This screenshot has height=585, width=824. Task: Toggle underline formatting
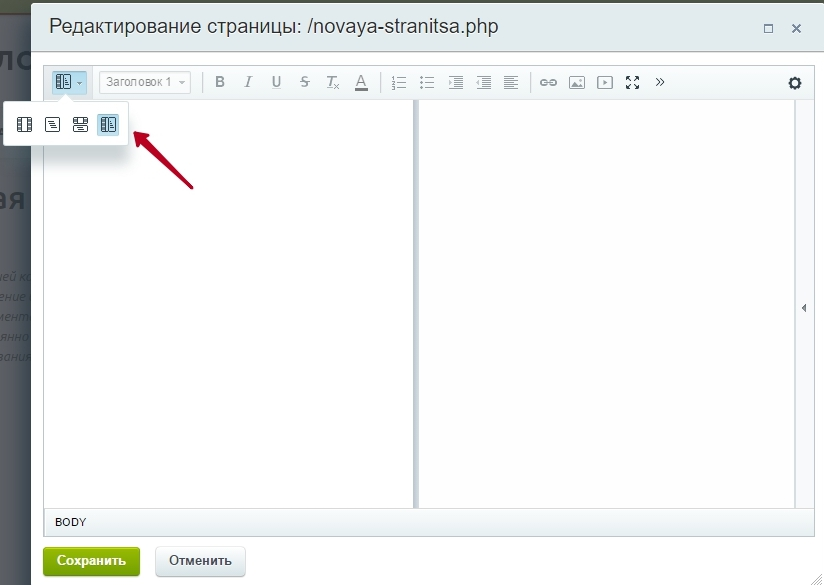[x=276, y=82]
